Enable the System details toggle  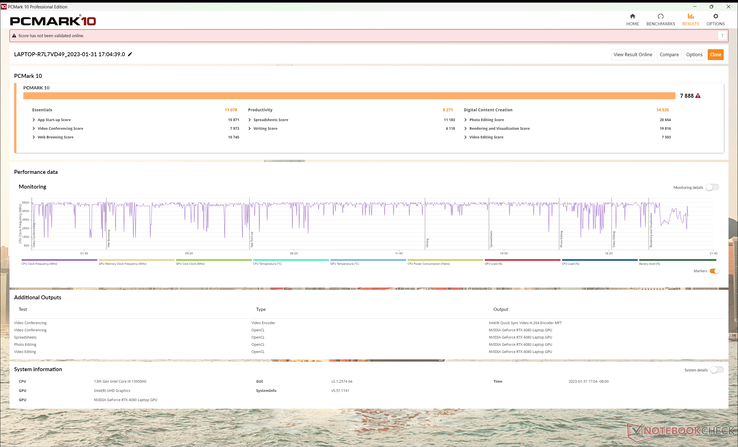click(x=716, y=370)
